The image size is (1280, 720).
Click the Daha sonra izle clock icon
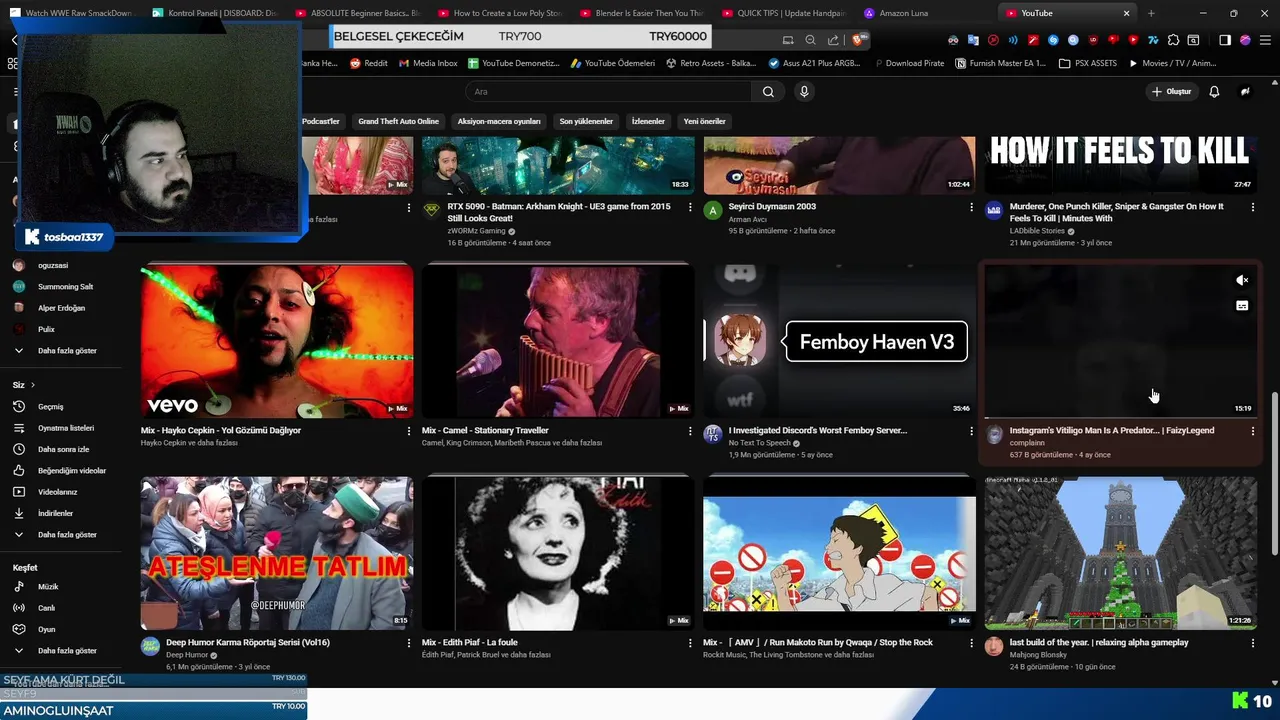coord(18,449)
